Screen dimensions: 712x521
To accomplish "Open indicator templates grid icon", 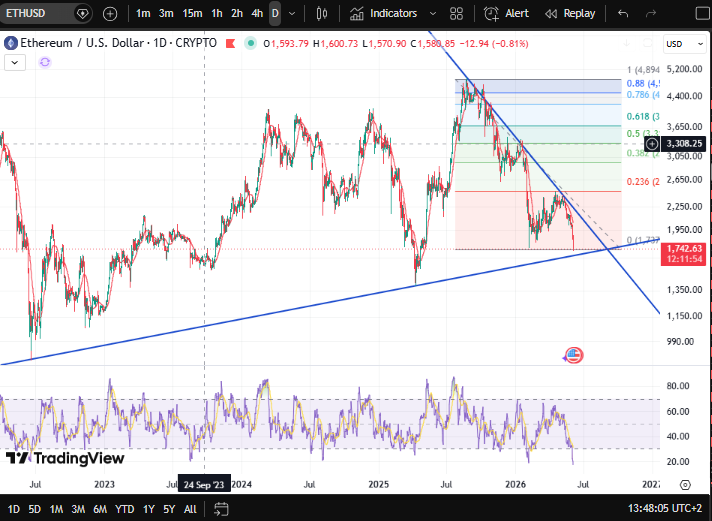I will 456,14.
